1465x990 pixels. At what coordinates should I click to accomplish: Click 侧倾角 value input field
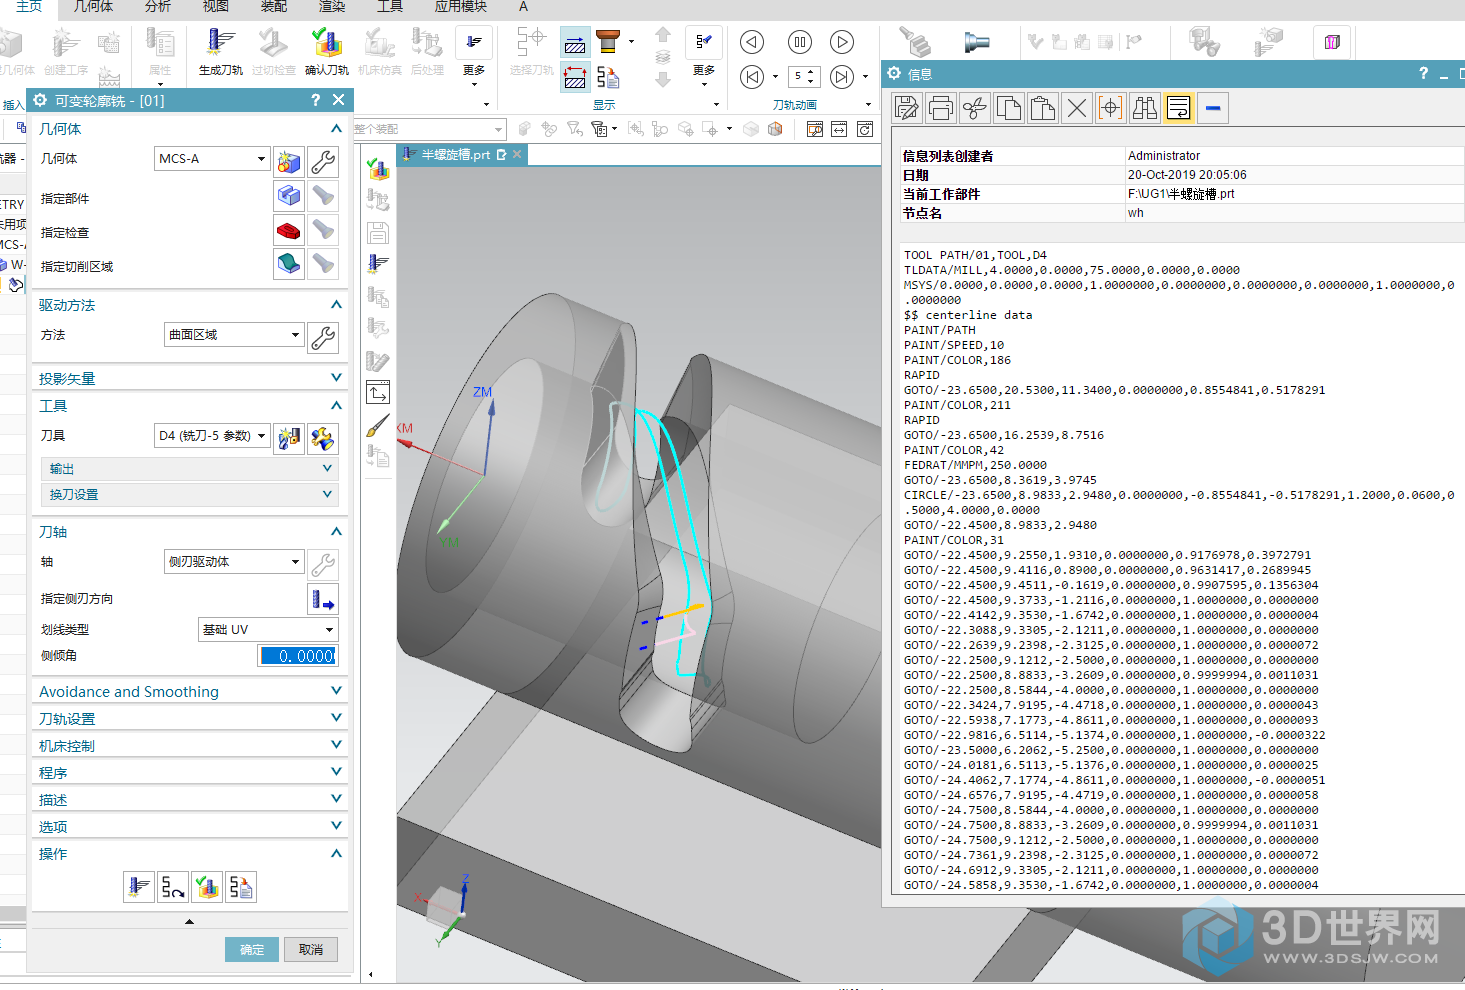tap(298, 656)
